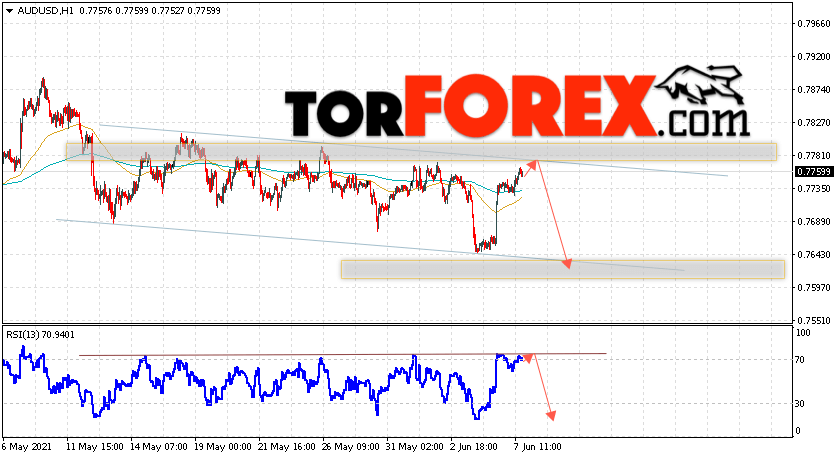
Task: Select the RSI(13) 70.9401 indicator label
Action: coord(41,335)
